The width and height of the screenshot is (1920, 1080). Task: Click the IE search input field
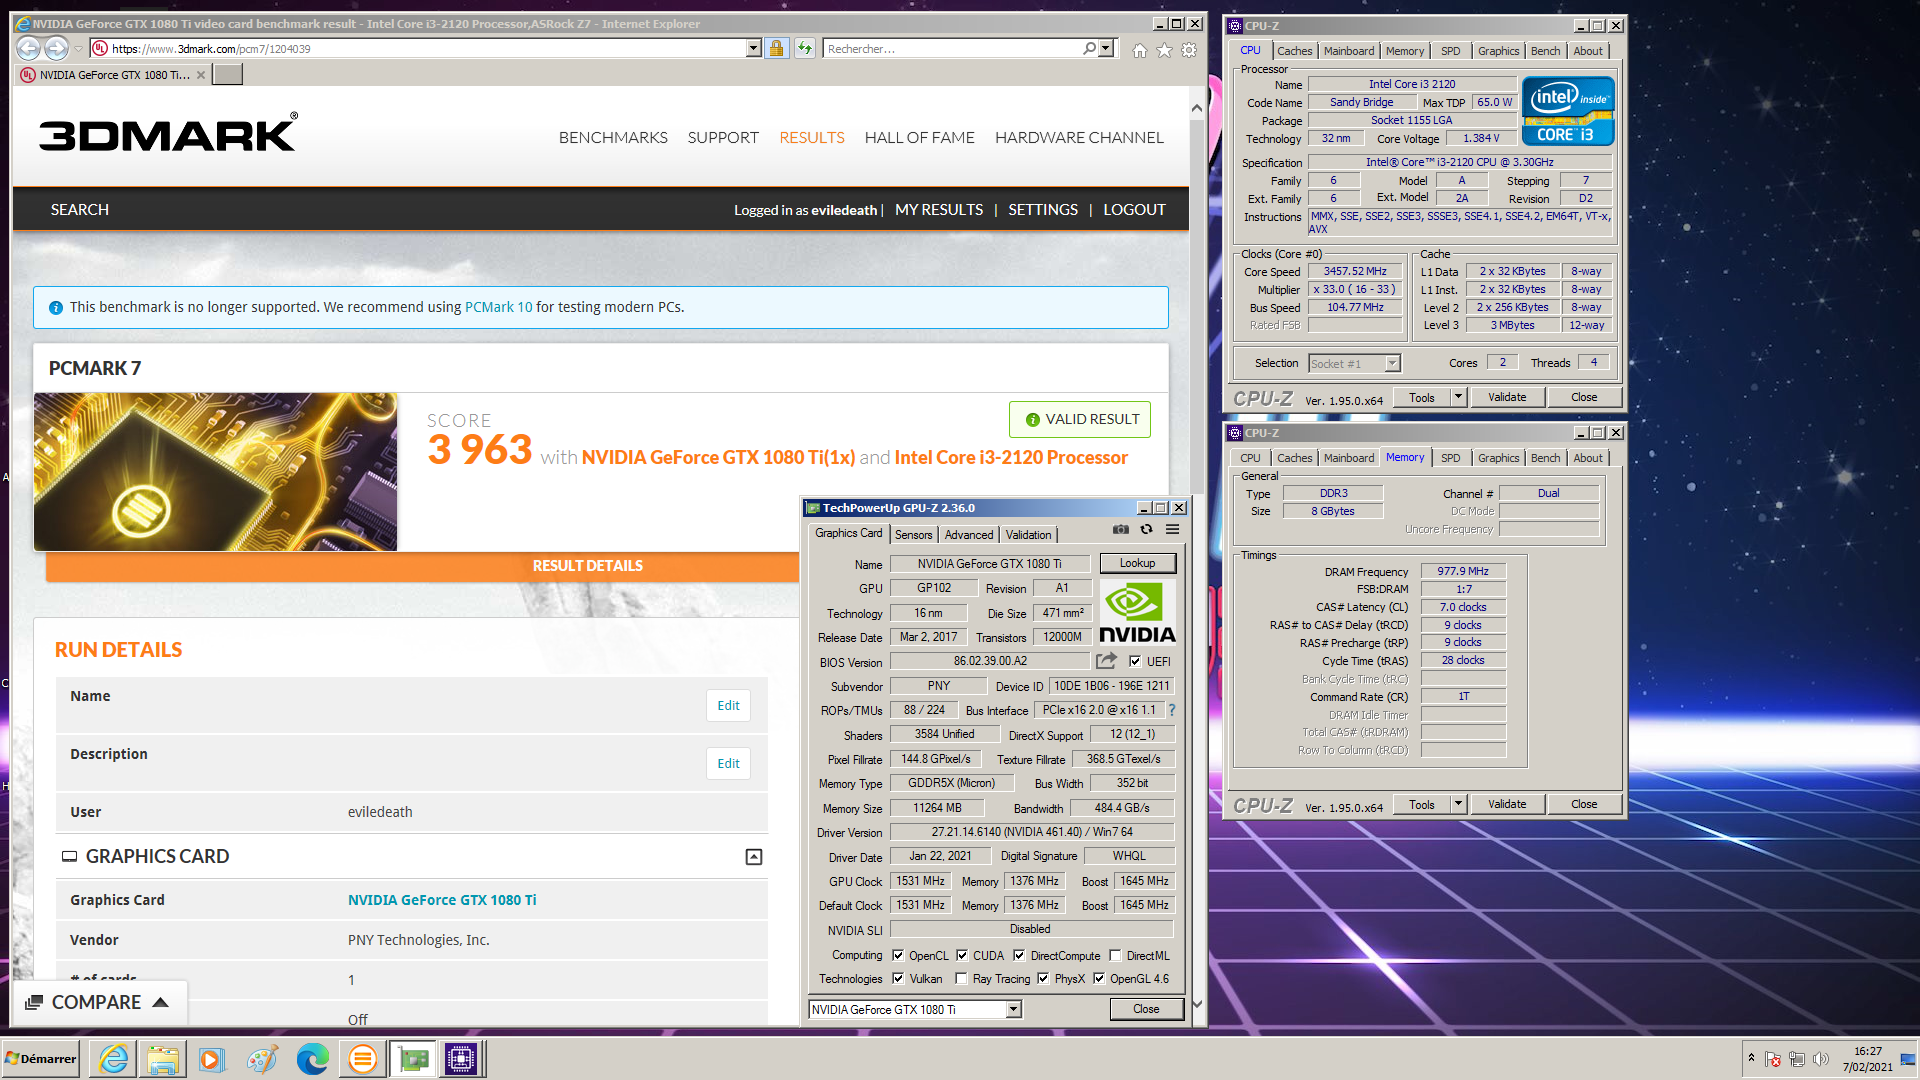(953, 48)
